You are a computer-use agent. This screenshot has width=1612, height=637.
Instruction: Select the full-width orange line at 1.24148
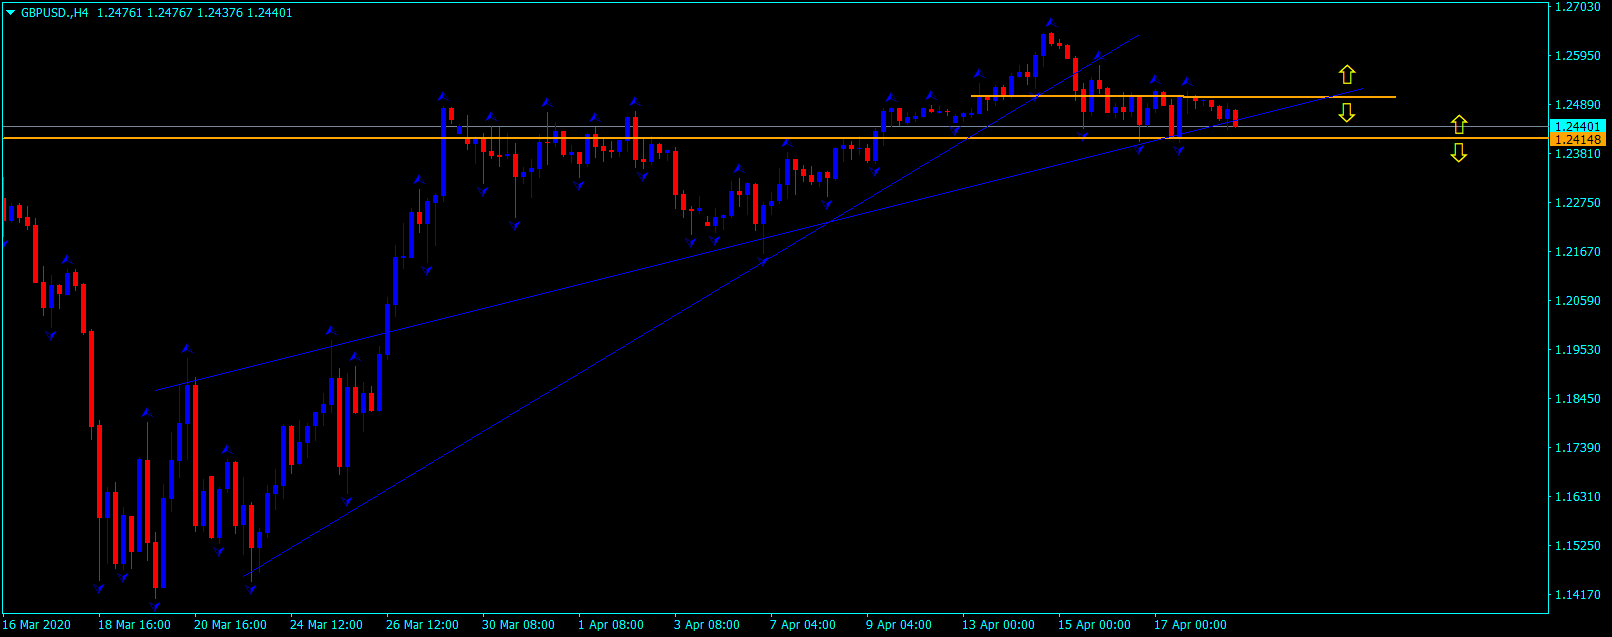(775, 138)
